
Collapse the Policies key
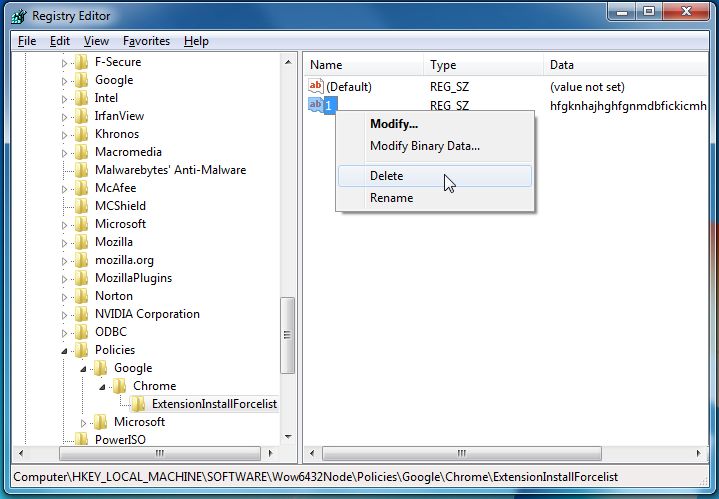[x=64, y=351]
